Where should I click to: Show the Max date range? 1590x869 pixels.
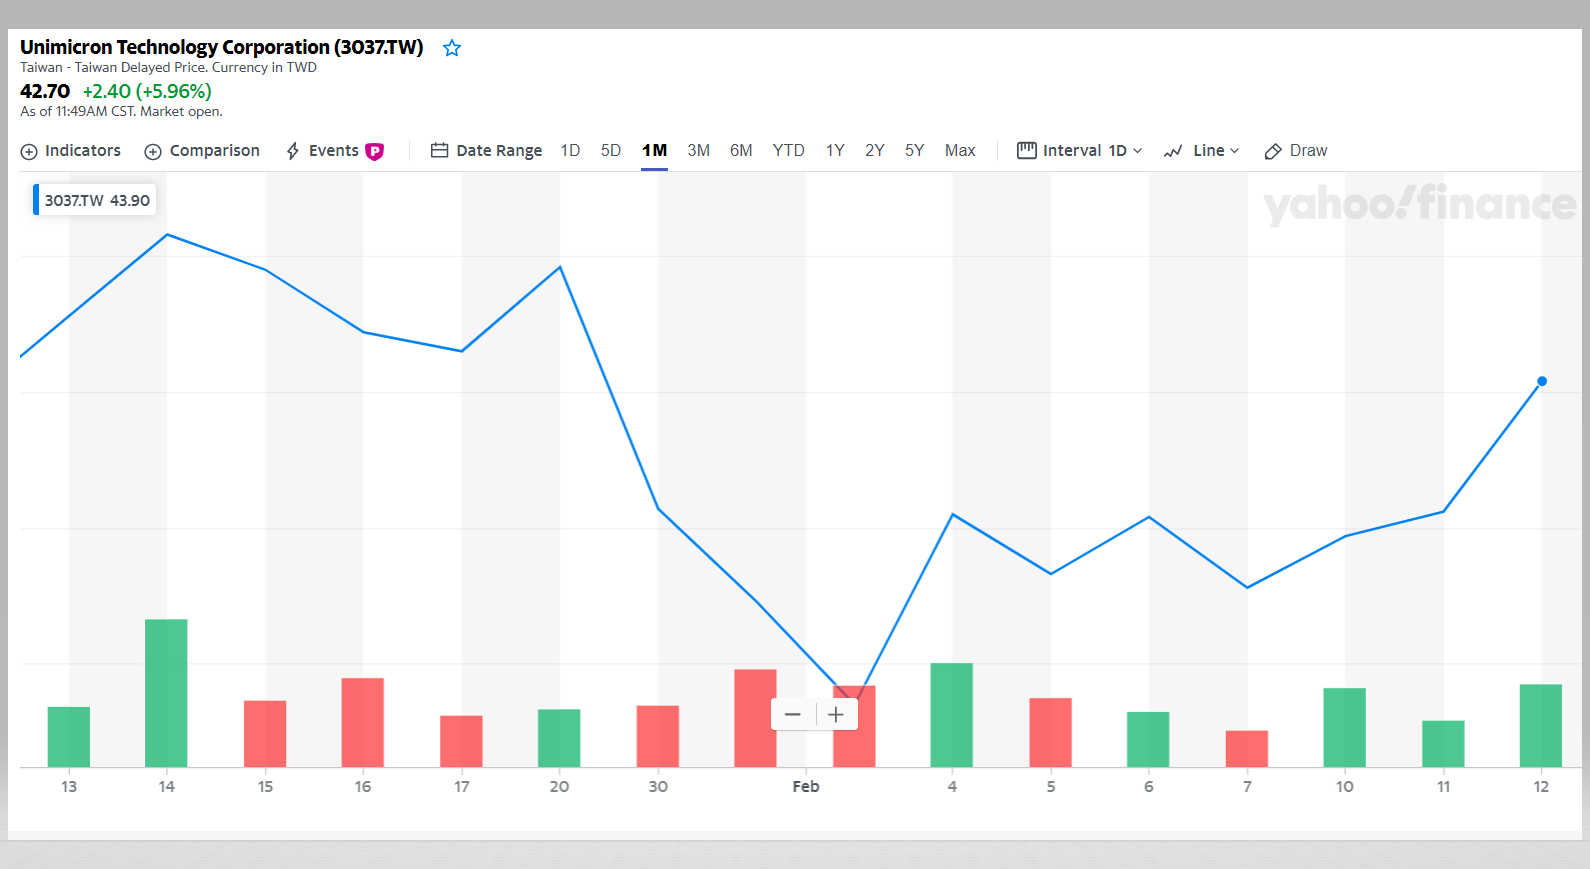(x=960, y=150)
